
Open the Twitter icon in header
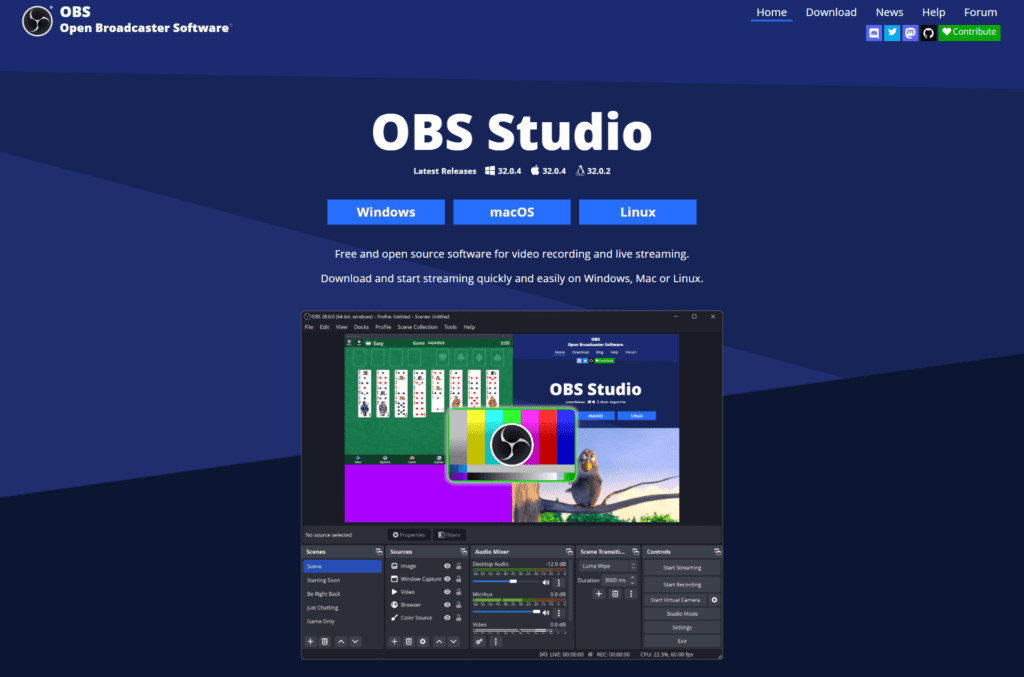click(x=892, y=33)
